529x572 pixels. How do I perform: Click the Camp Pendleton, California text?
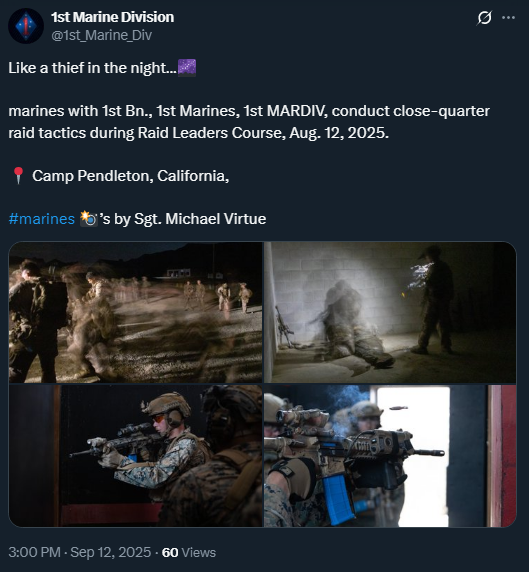coord(131,176)
